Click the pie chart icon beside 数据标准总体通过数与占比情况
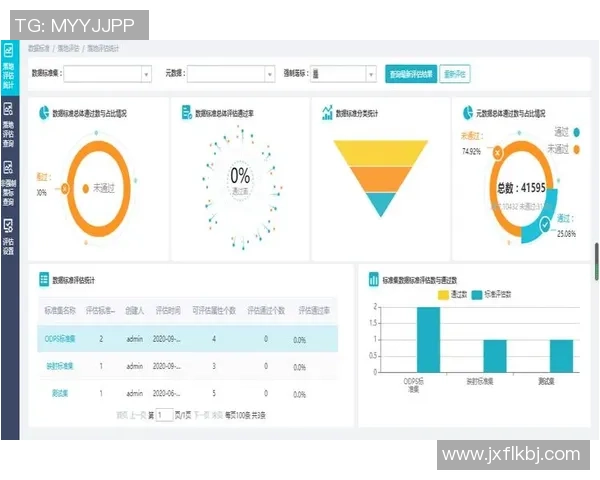Screen dimensions: 600x480 coord(44,113)
